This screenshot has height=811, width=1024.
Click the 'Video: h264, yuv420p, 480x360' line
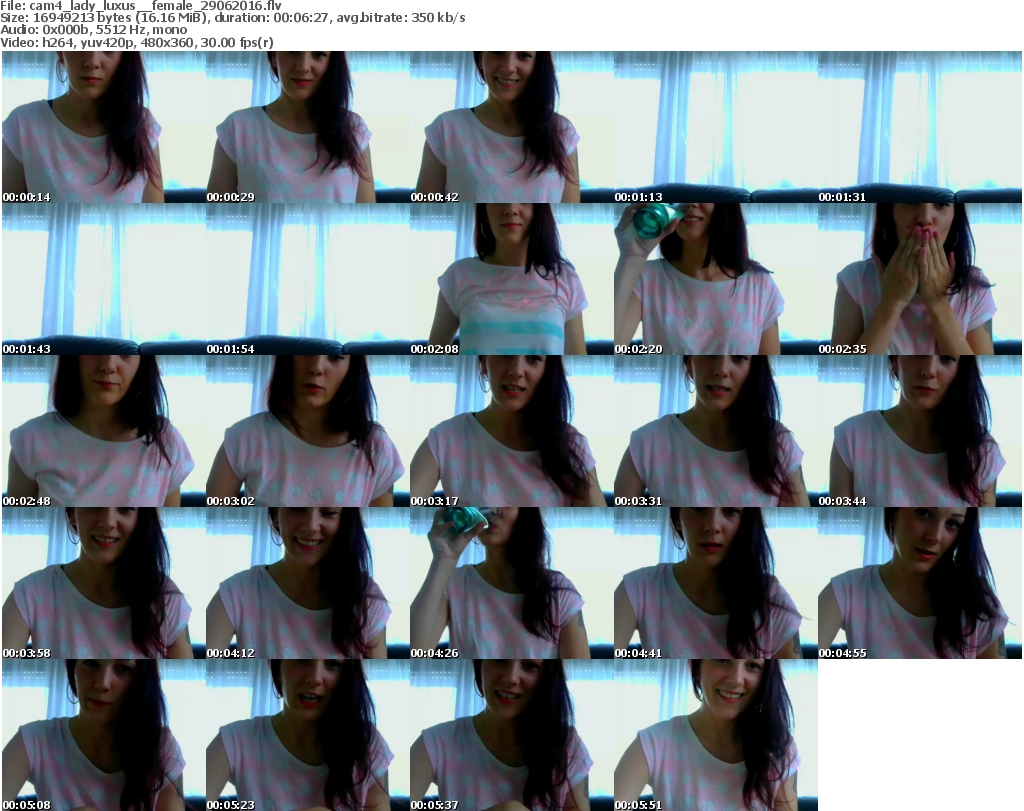click(137, 42)
